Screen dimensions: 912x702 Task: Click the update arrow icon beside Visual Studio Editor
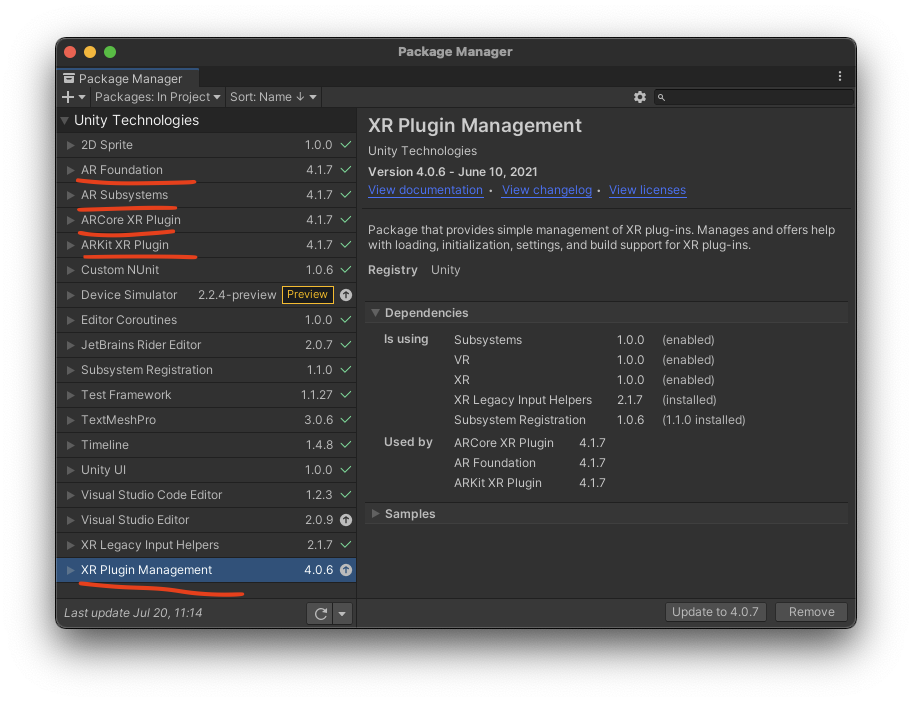coord(345,520)
